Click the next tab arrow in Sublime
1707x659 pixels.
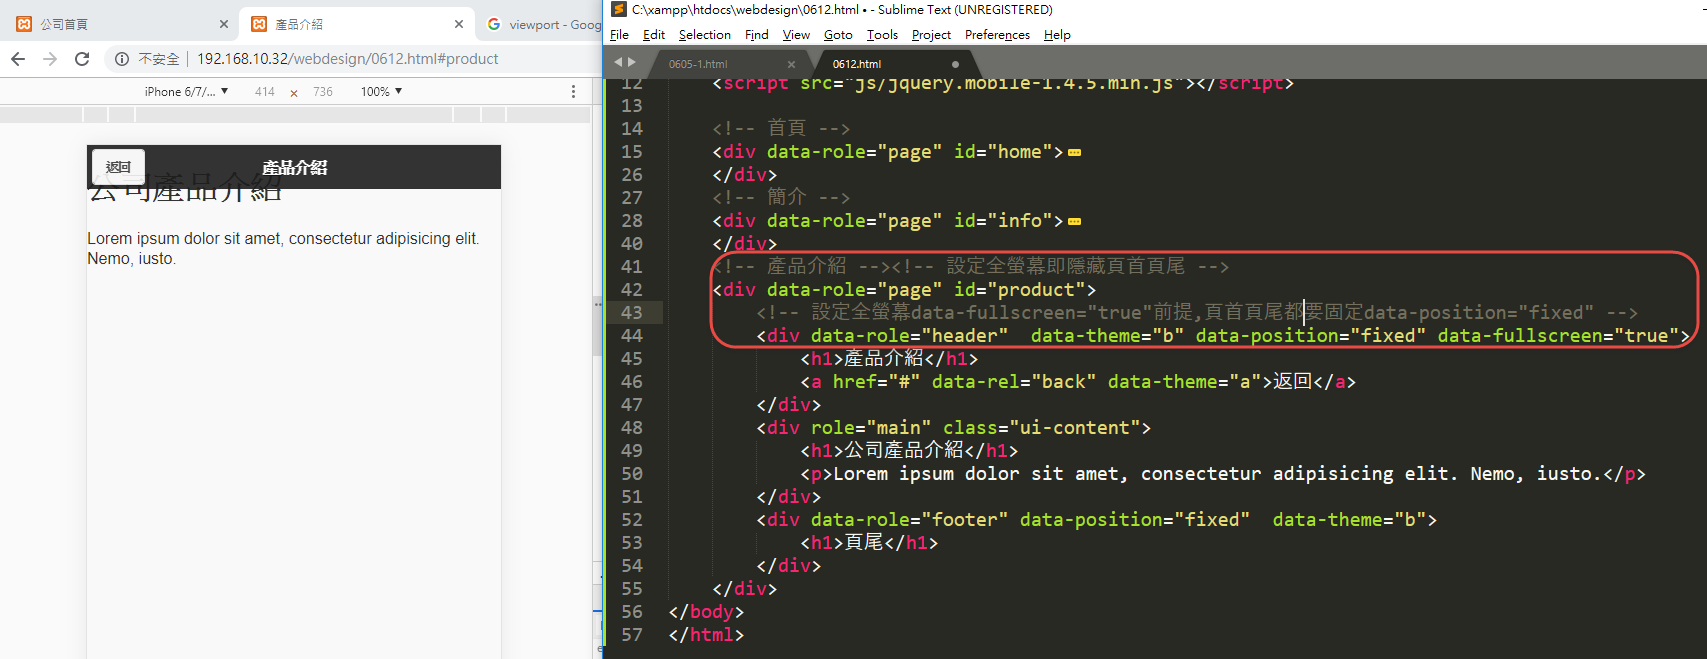(x=631, y=63)
